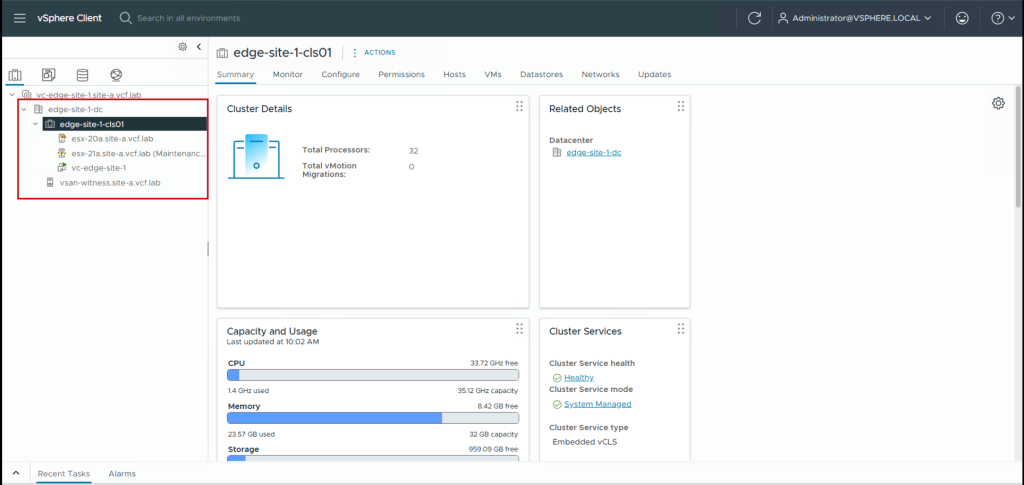Click the 'Total Processors:' label
This screenshot has width=1024, height=485.
pyautogui.click(x=336, y=150)
